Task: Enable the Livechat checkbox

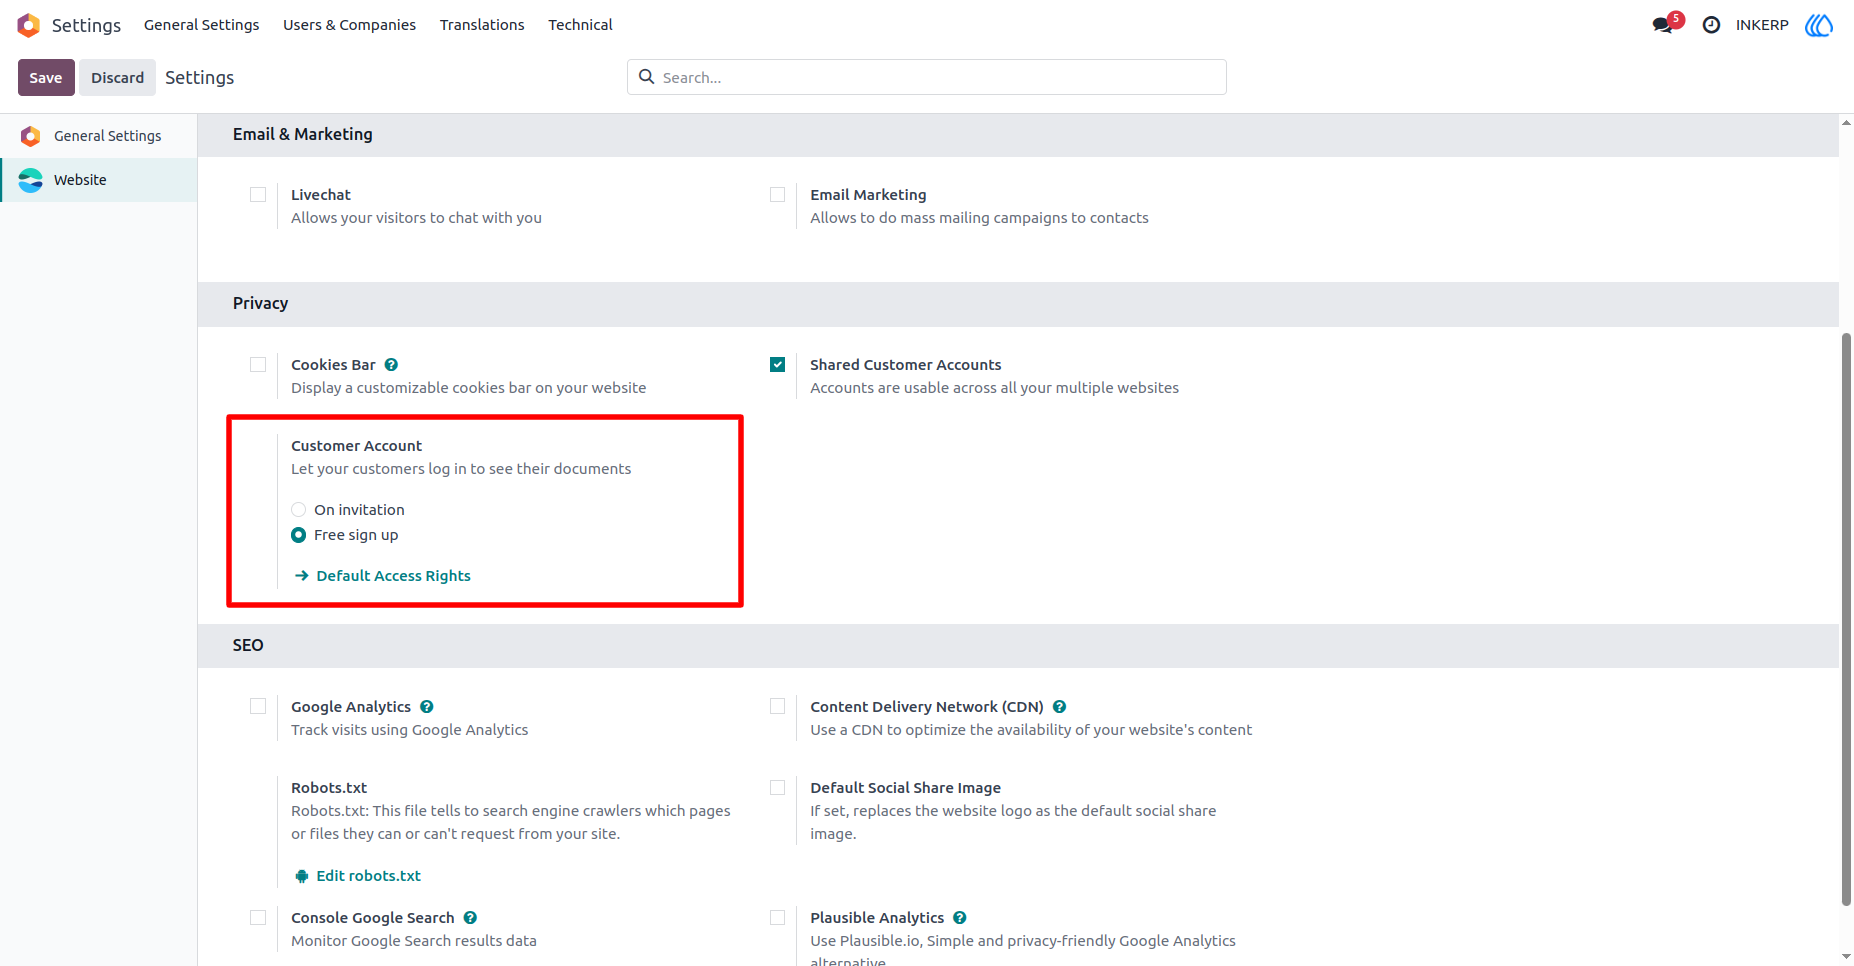Action: click(x=258, y=195)
